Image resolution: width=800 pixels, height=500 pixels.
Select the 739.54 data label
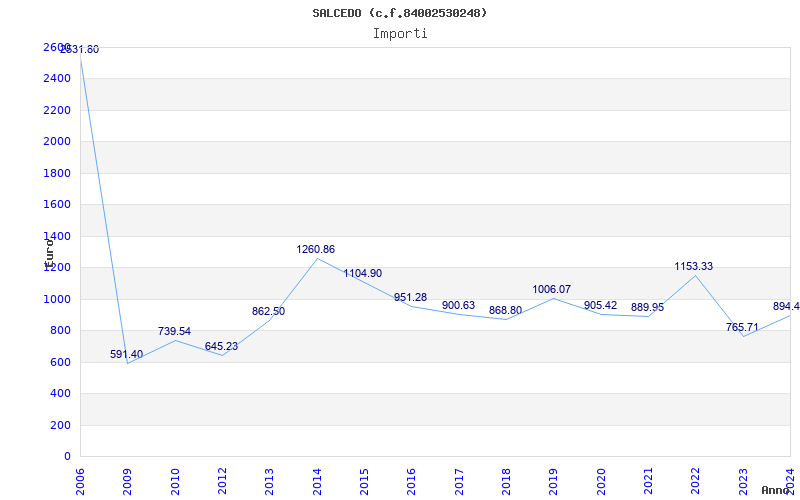pyautogui.click(x=174, y=331)
